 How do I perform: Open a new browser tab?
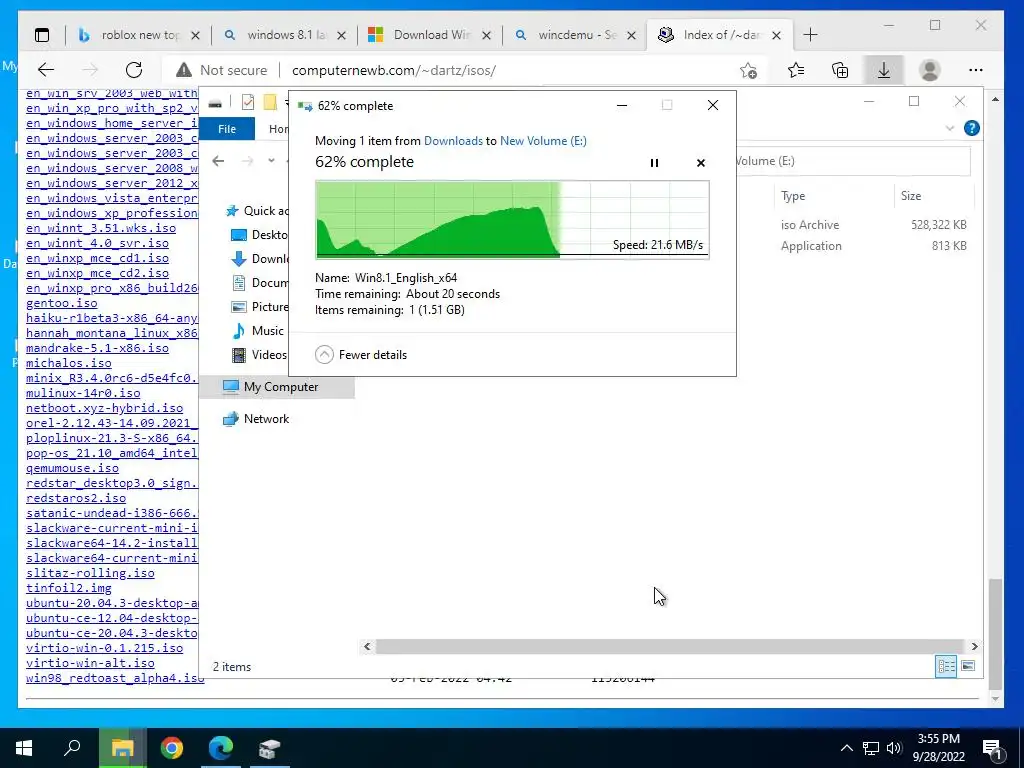810,35
